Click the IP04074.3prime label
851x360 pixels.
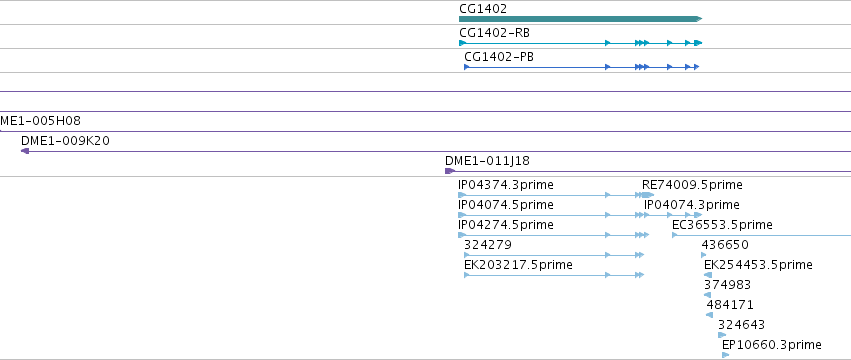691,205
